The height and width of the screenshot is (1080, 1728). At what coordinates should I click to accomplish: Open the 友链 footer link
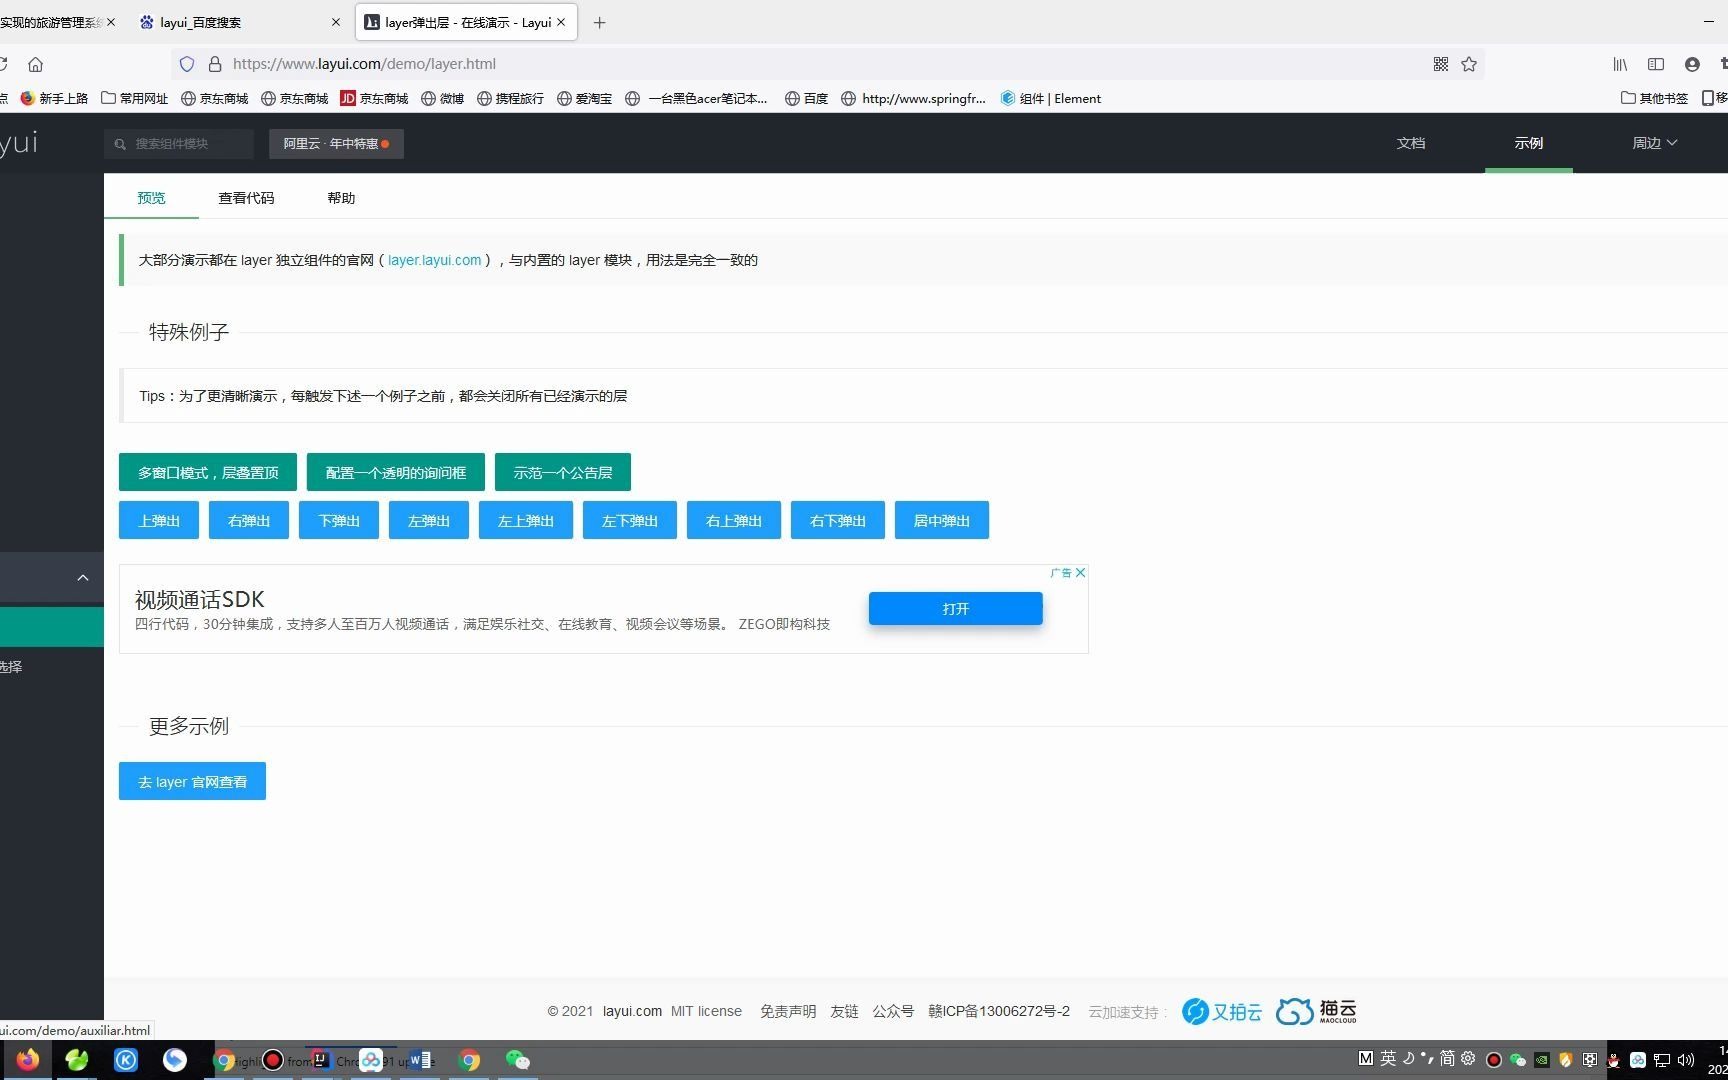844,1011
